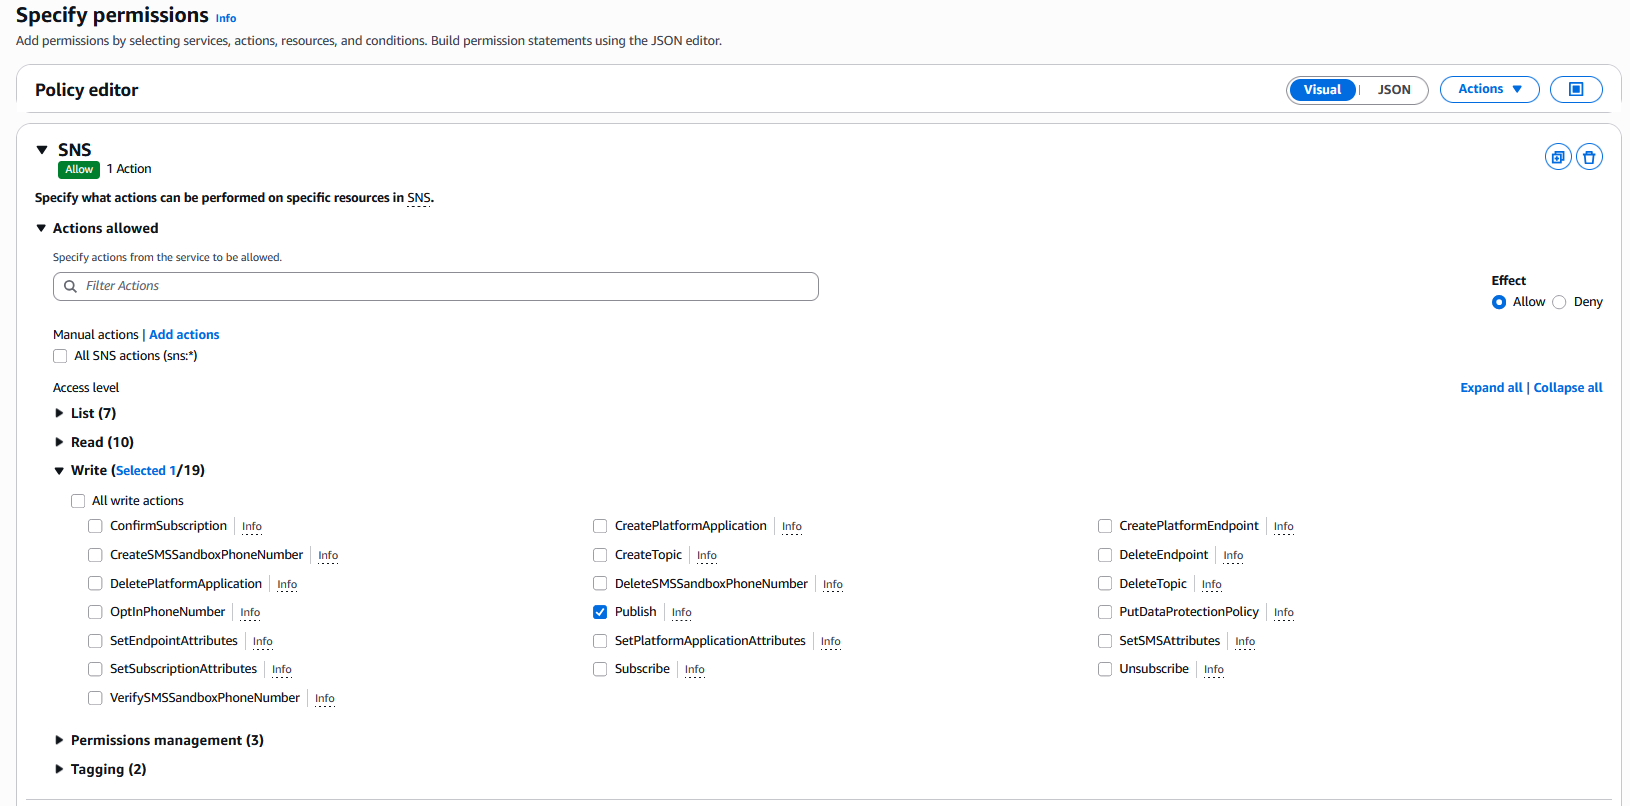1630x806 pixels.
Task: Check the SetPlatformApplicationAttributes checkbox
Action: click(x=600, y=641)
